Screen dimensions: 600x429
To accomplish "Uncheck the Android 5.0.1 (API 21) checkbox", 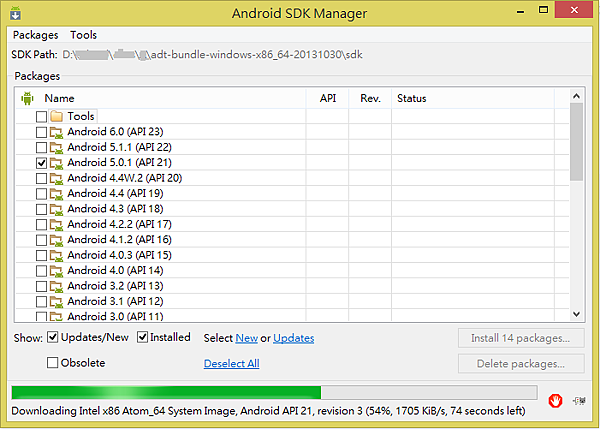I will point(41,163).
